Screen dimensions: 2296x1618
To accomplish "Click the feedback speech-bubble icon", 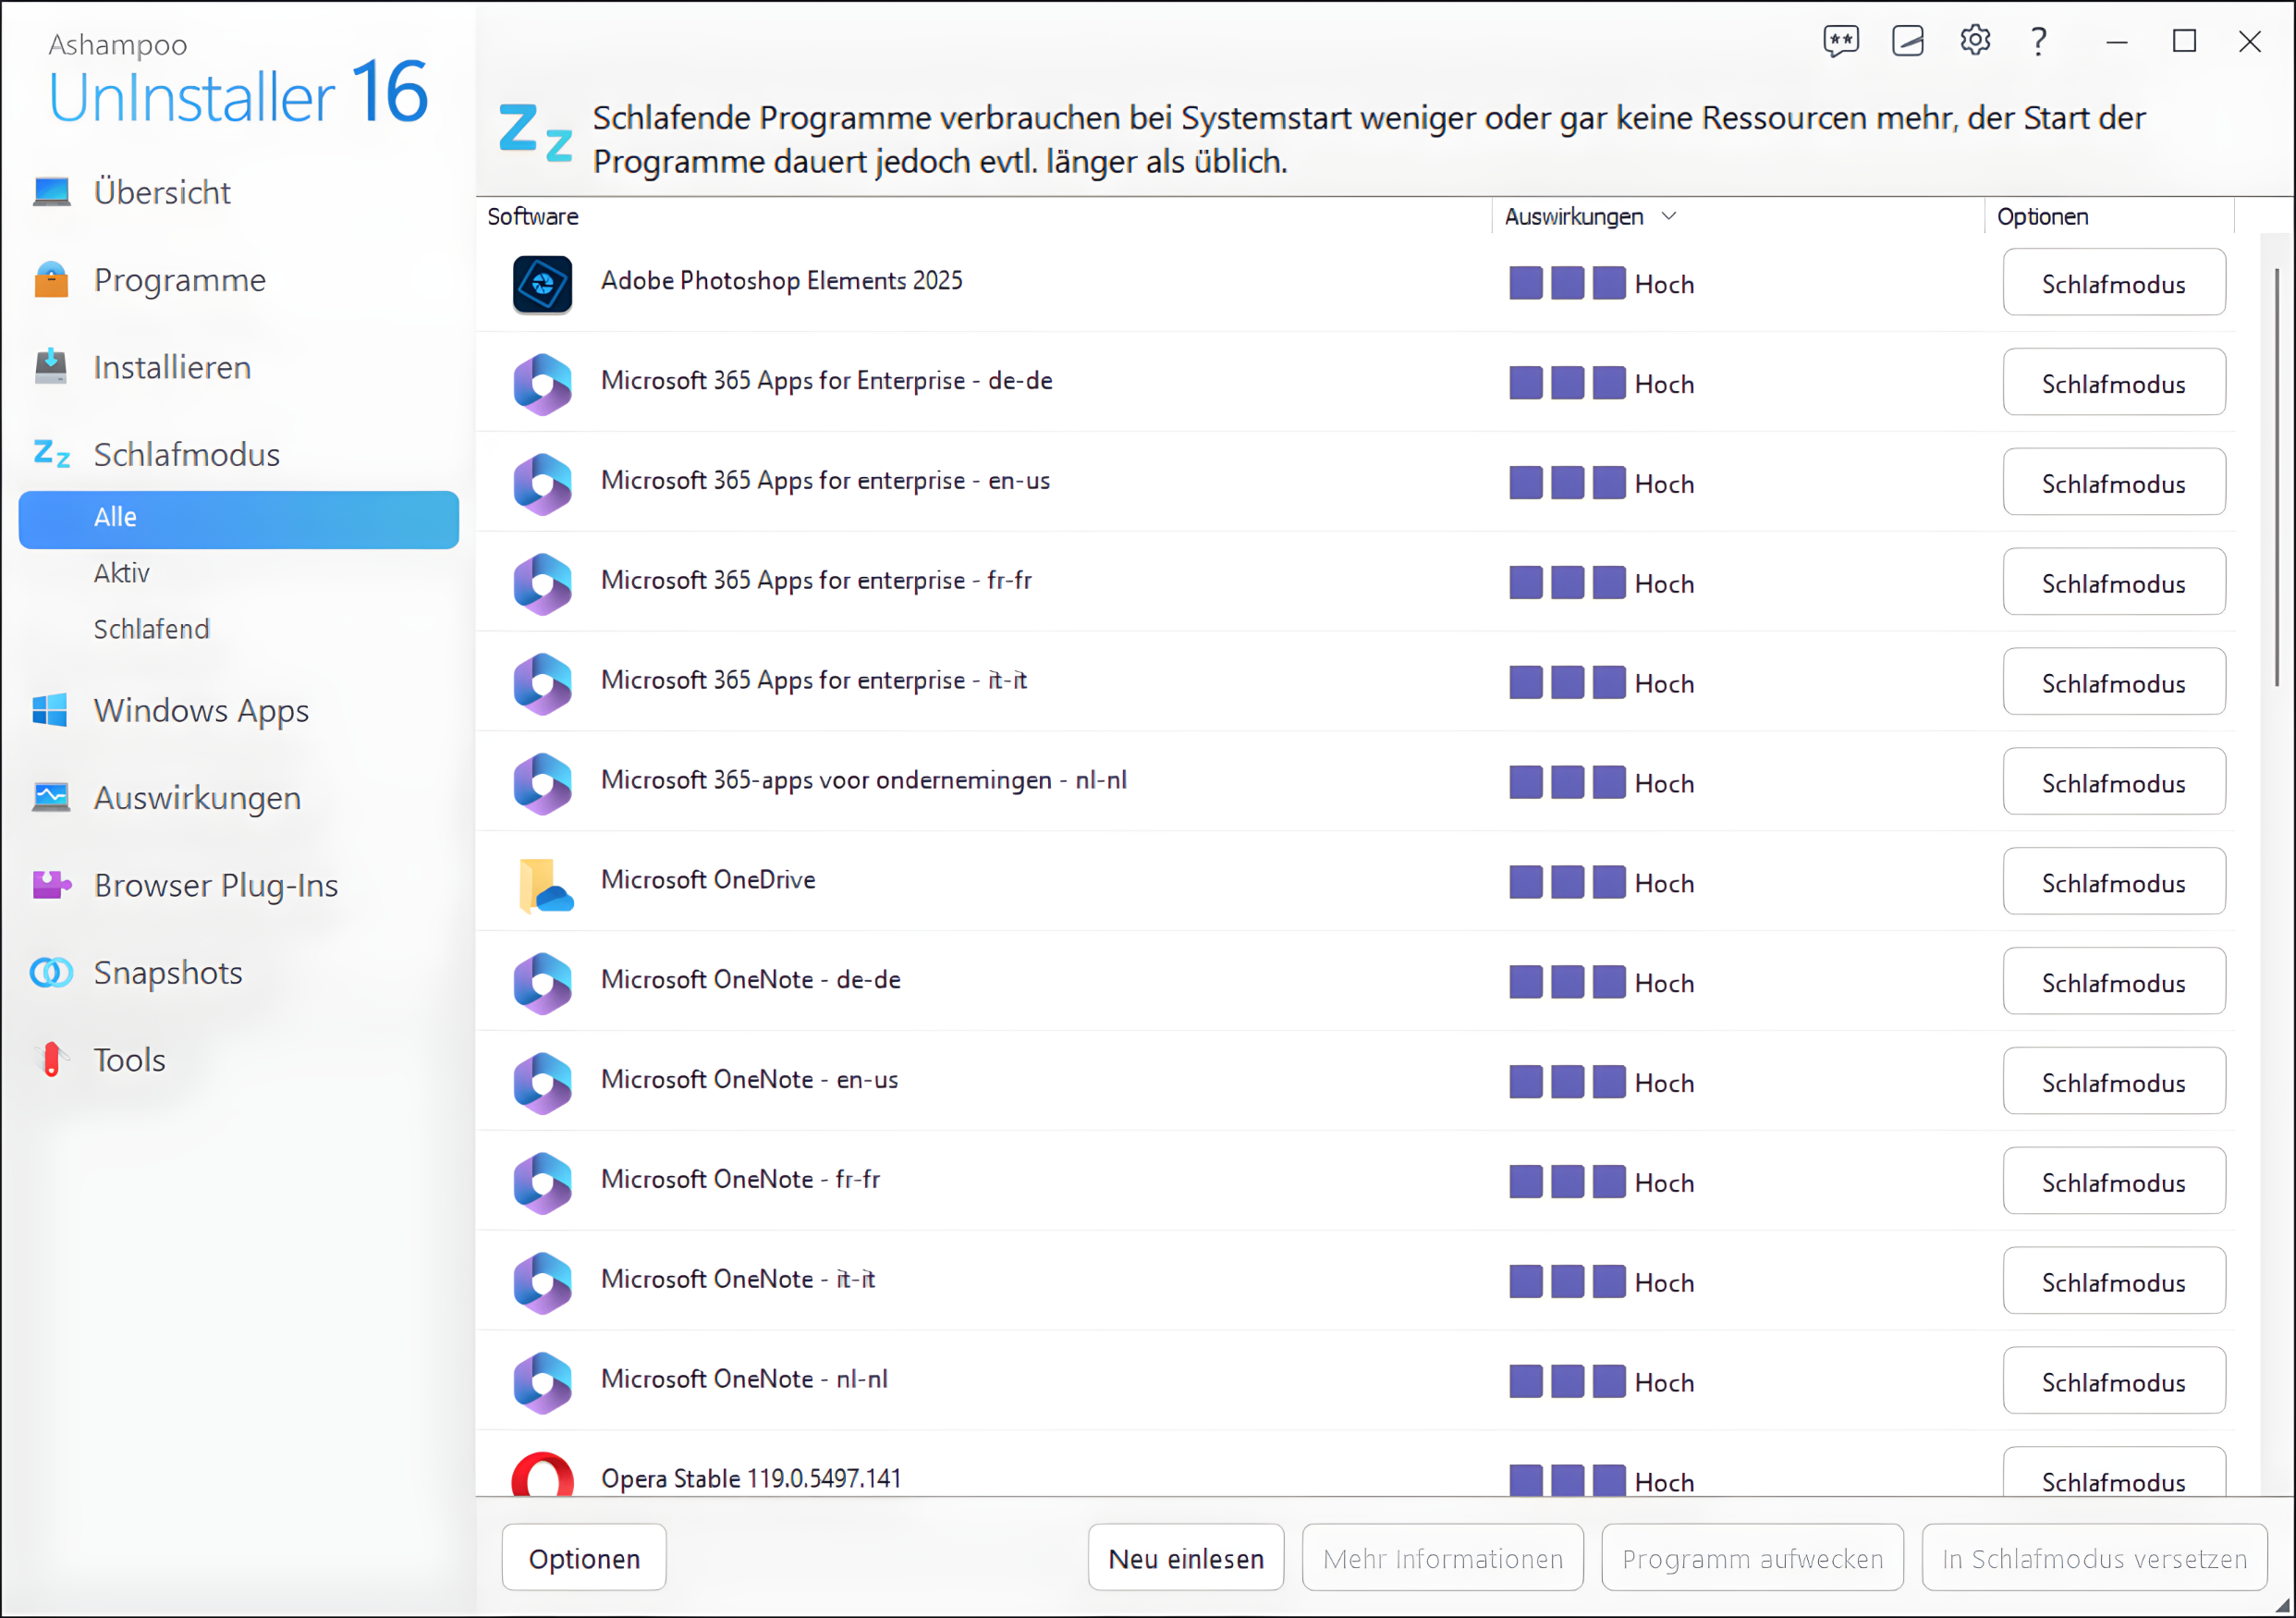I will (1840, 41).
